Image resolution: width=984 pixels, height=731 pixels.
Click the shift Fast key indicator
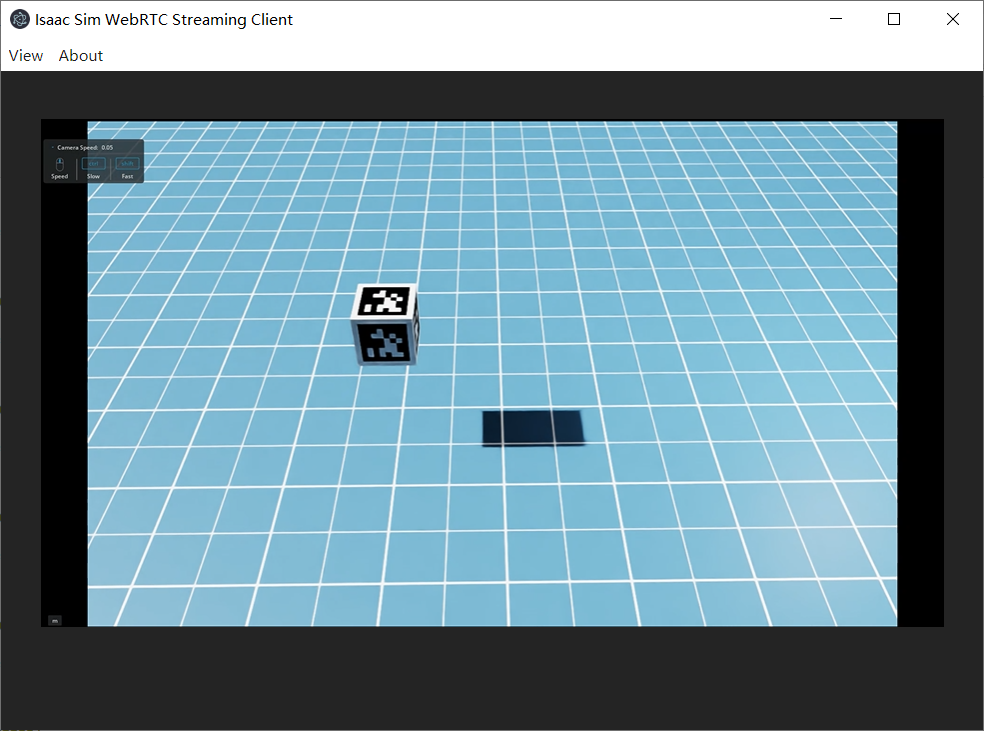click(x=127, y=164)
